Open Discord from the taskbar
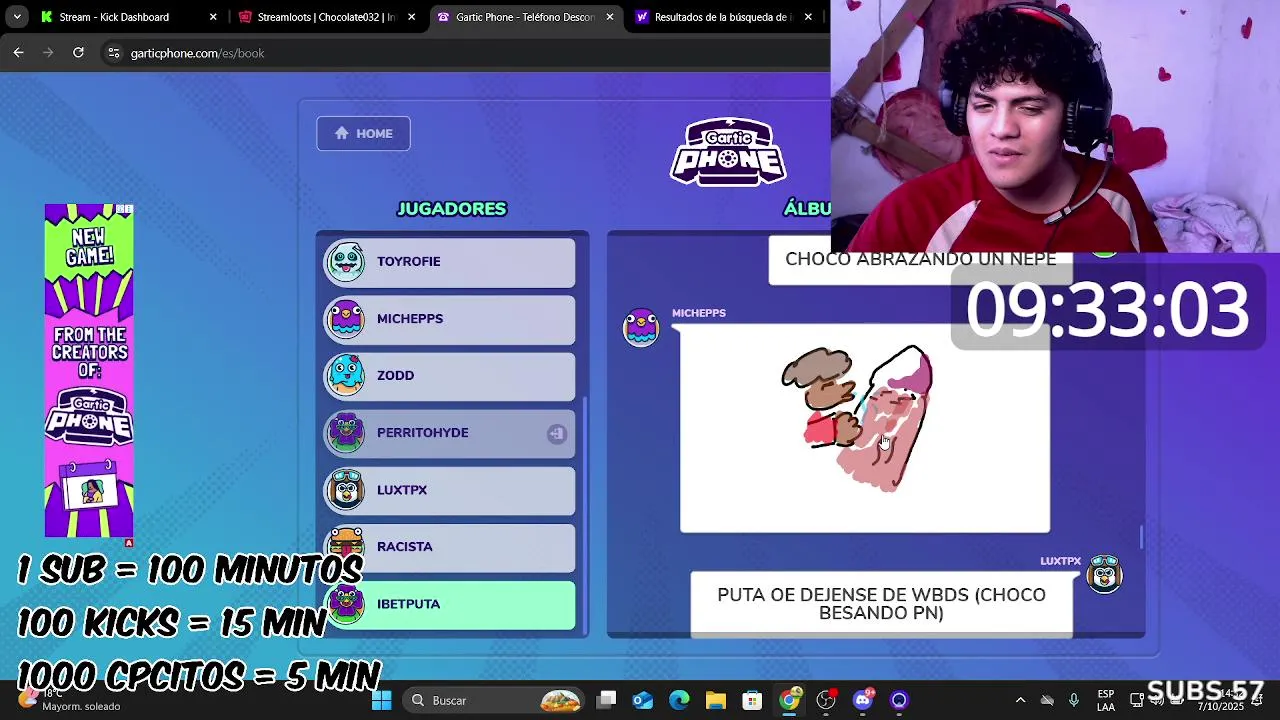 [863, 700]
